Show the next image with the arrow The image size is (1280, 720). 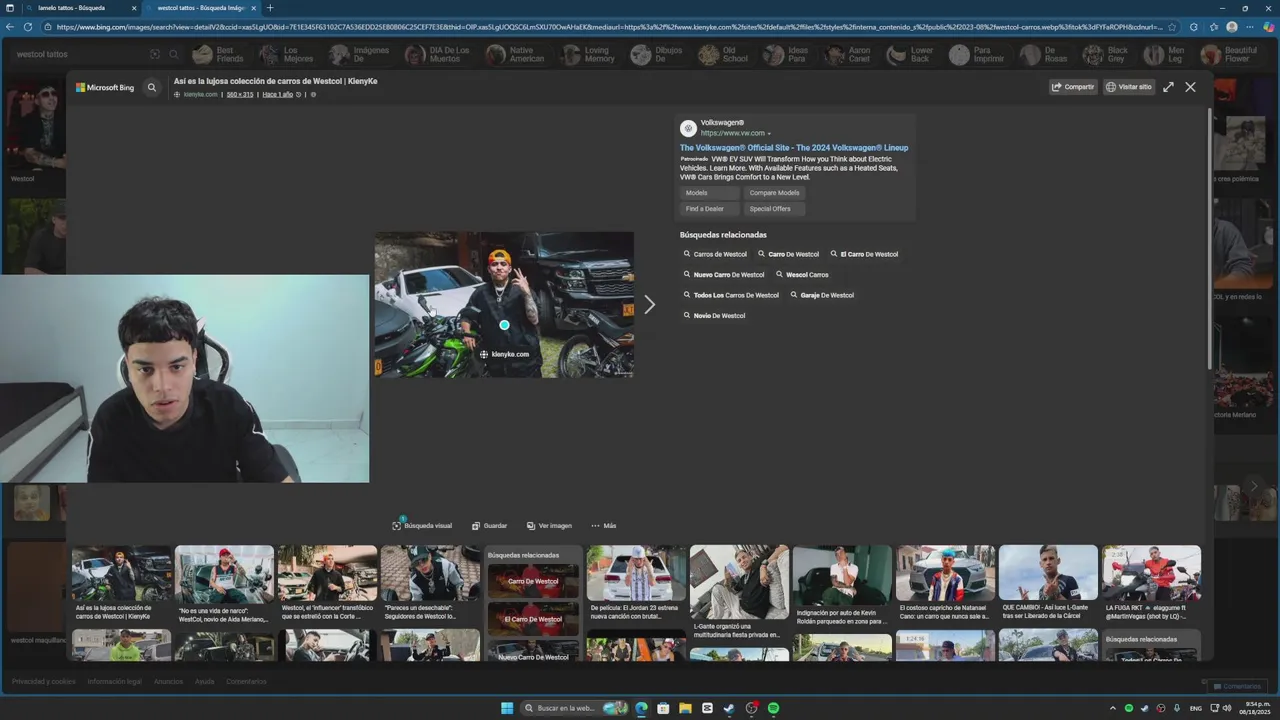click(649, 305)
